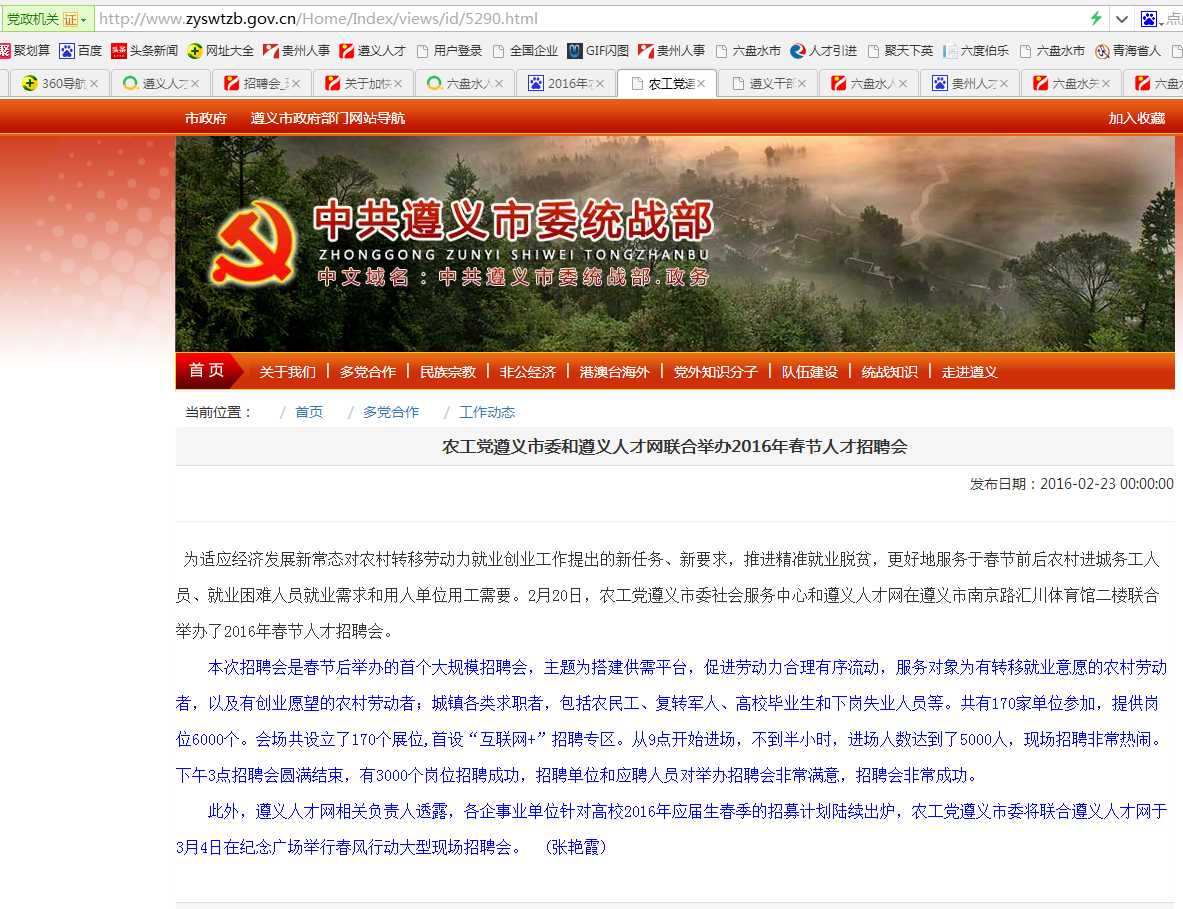This screenshot has height=909, width=1183.
Task: Click the 青海省人 bookmark icon
Action: (1102, 51)
